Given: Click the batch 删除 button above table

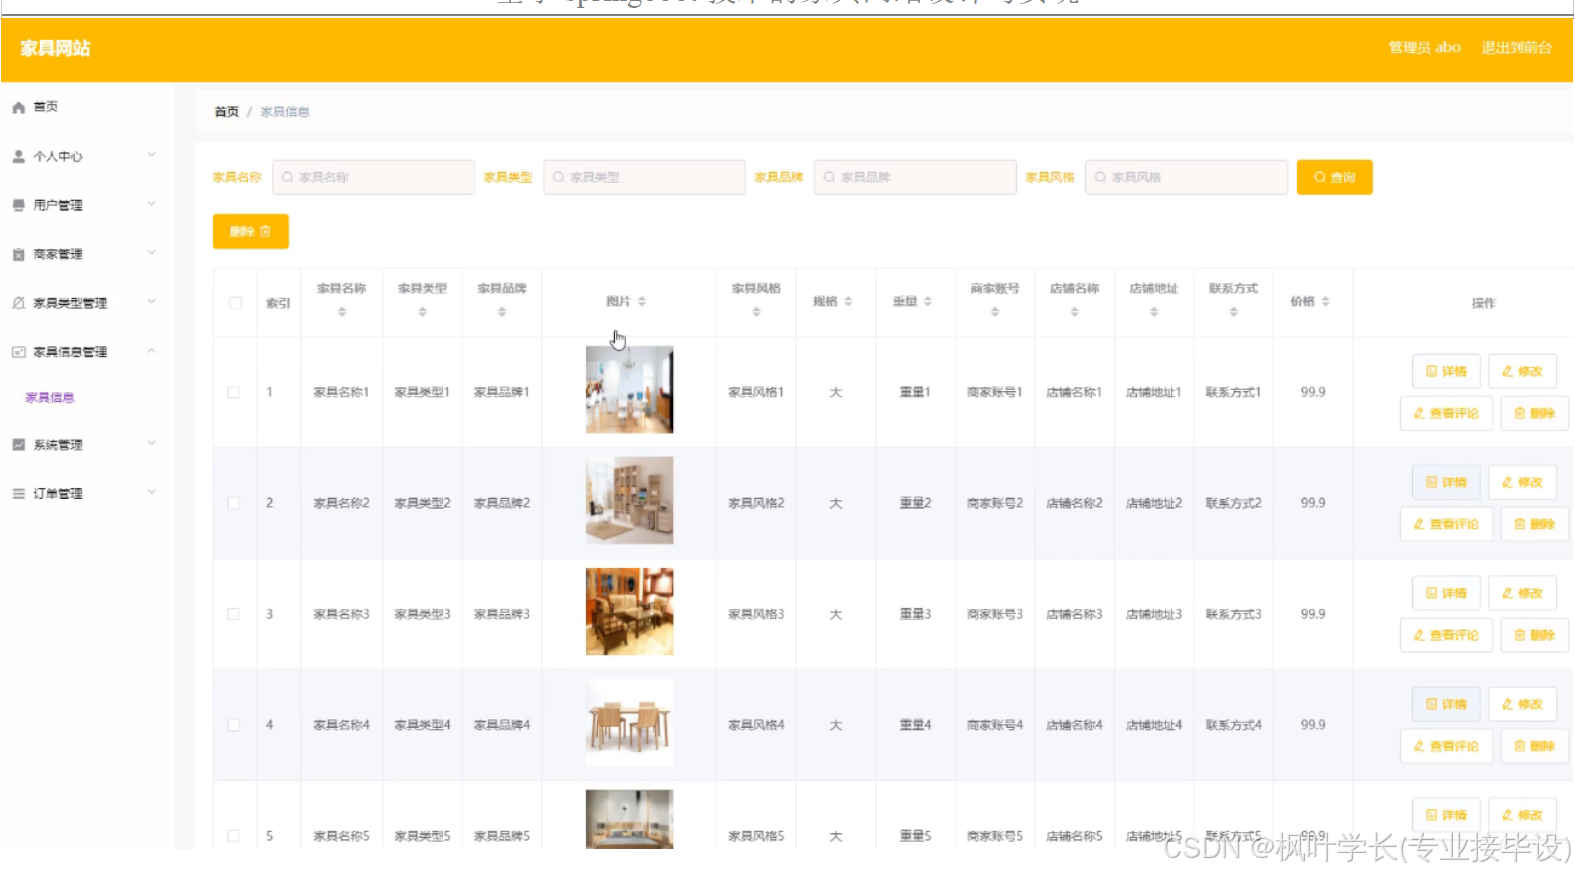Looking at the screenshot, I should 250,231.
